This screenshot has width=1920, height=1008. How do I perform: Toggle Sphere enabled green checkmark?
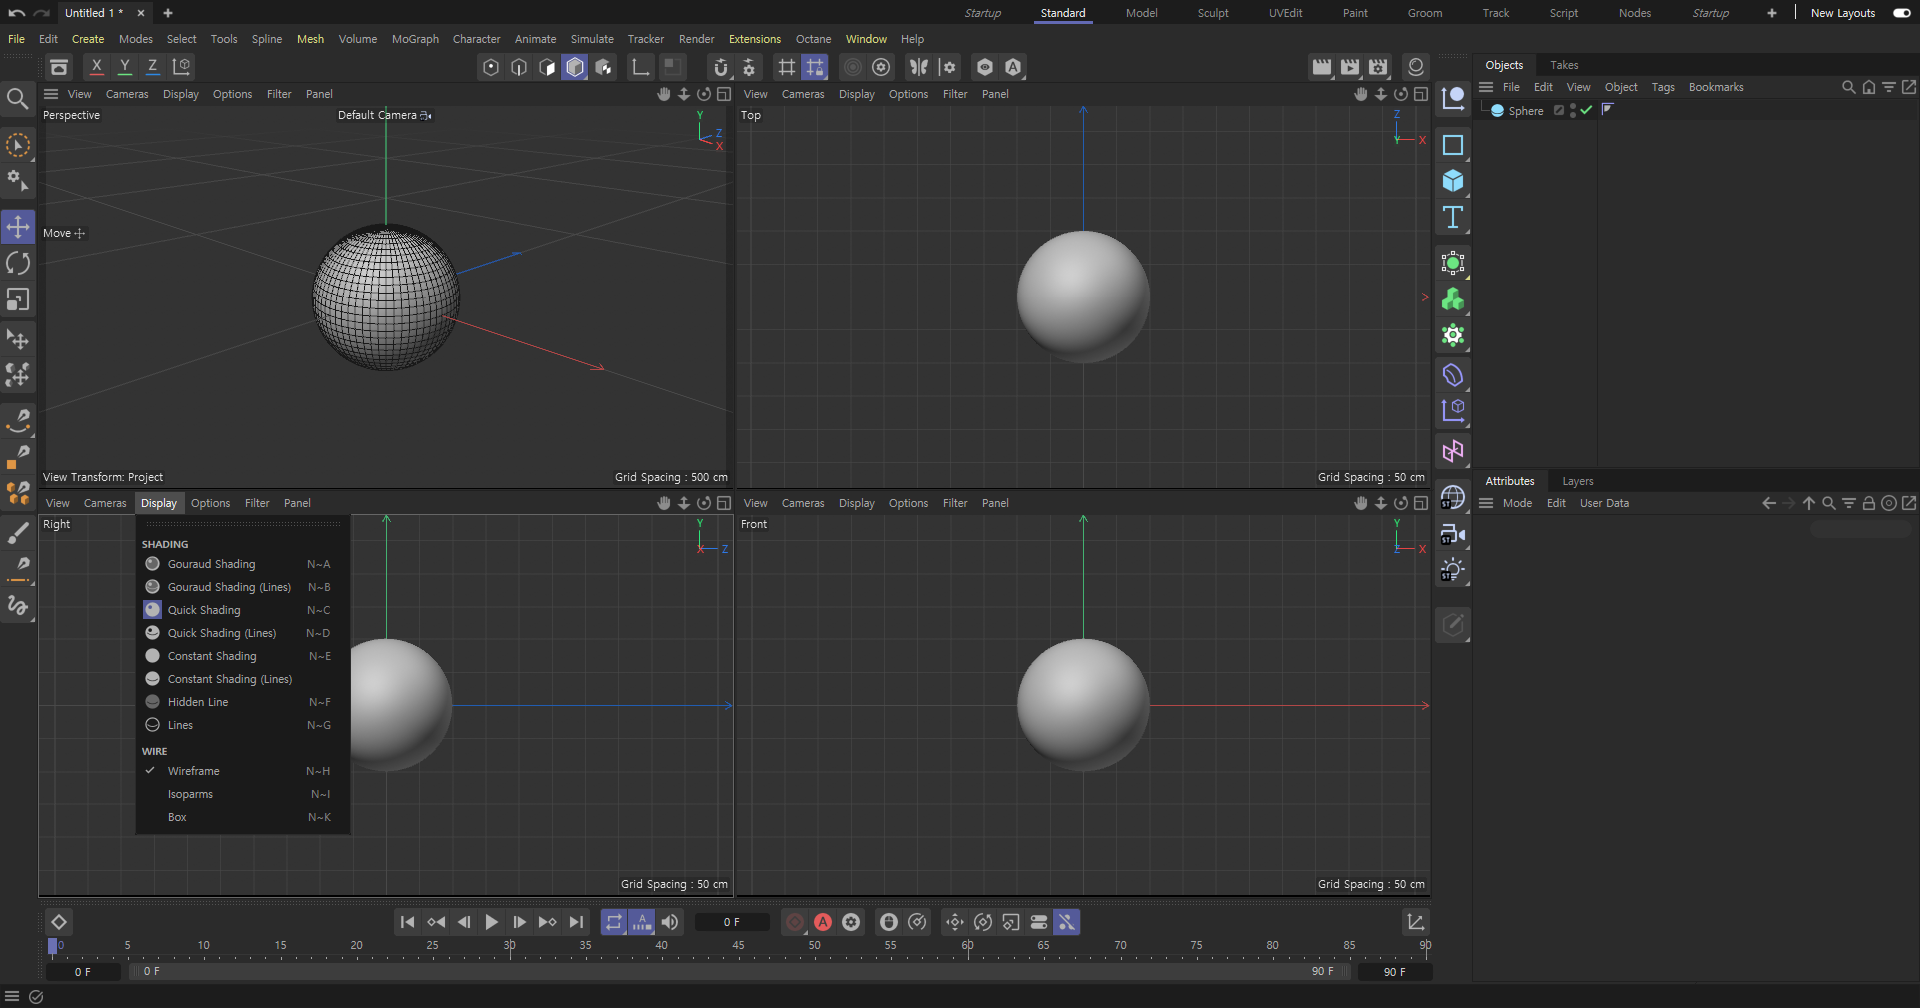(x=1586, y=110)
